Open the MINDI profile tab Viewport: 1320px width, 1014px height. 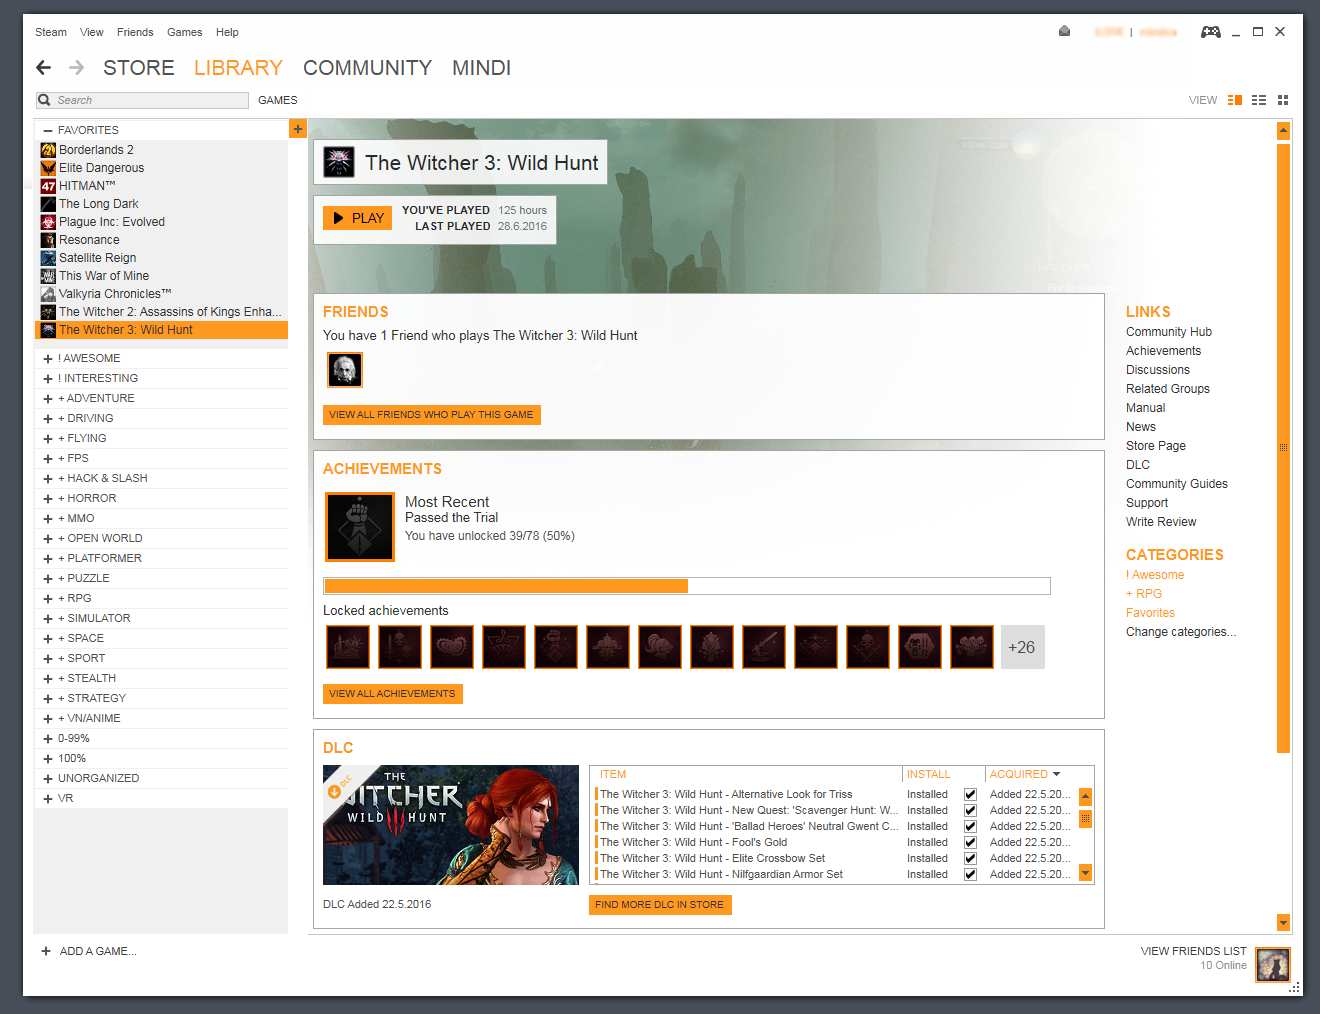pyautogui.click(x=481, y=67)
